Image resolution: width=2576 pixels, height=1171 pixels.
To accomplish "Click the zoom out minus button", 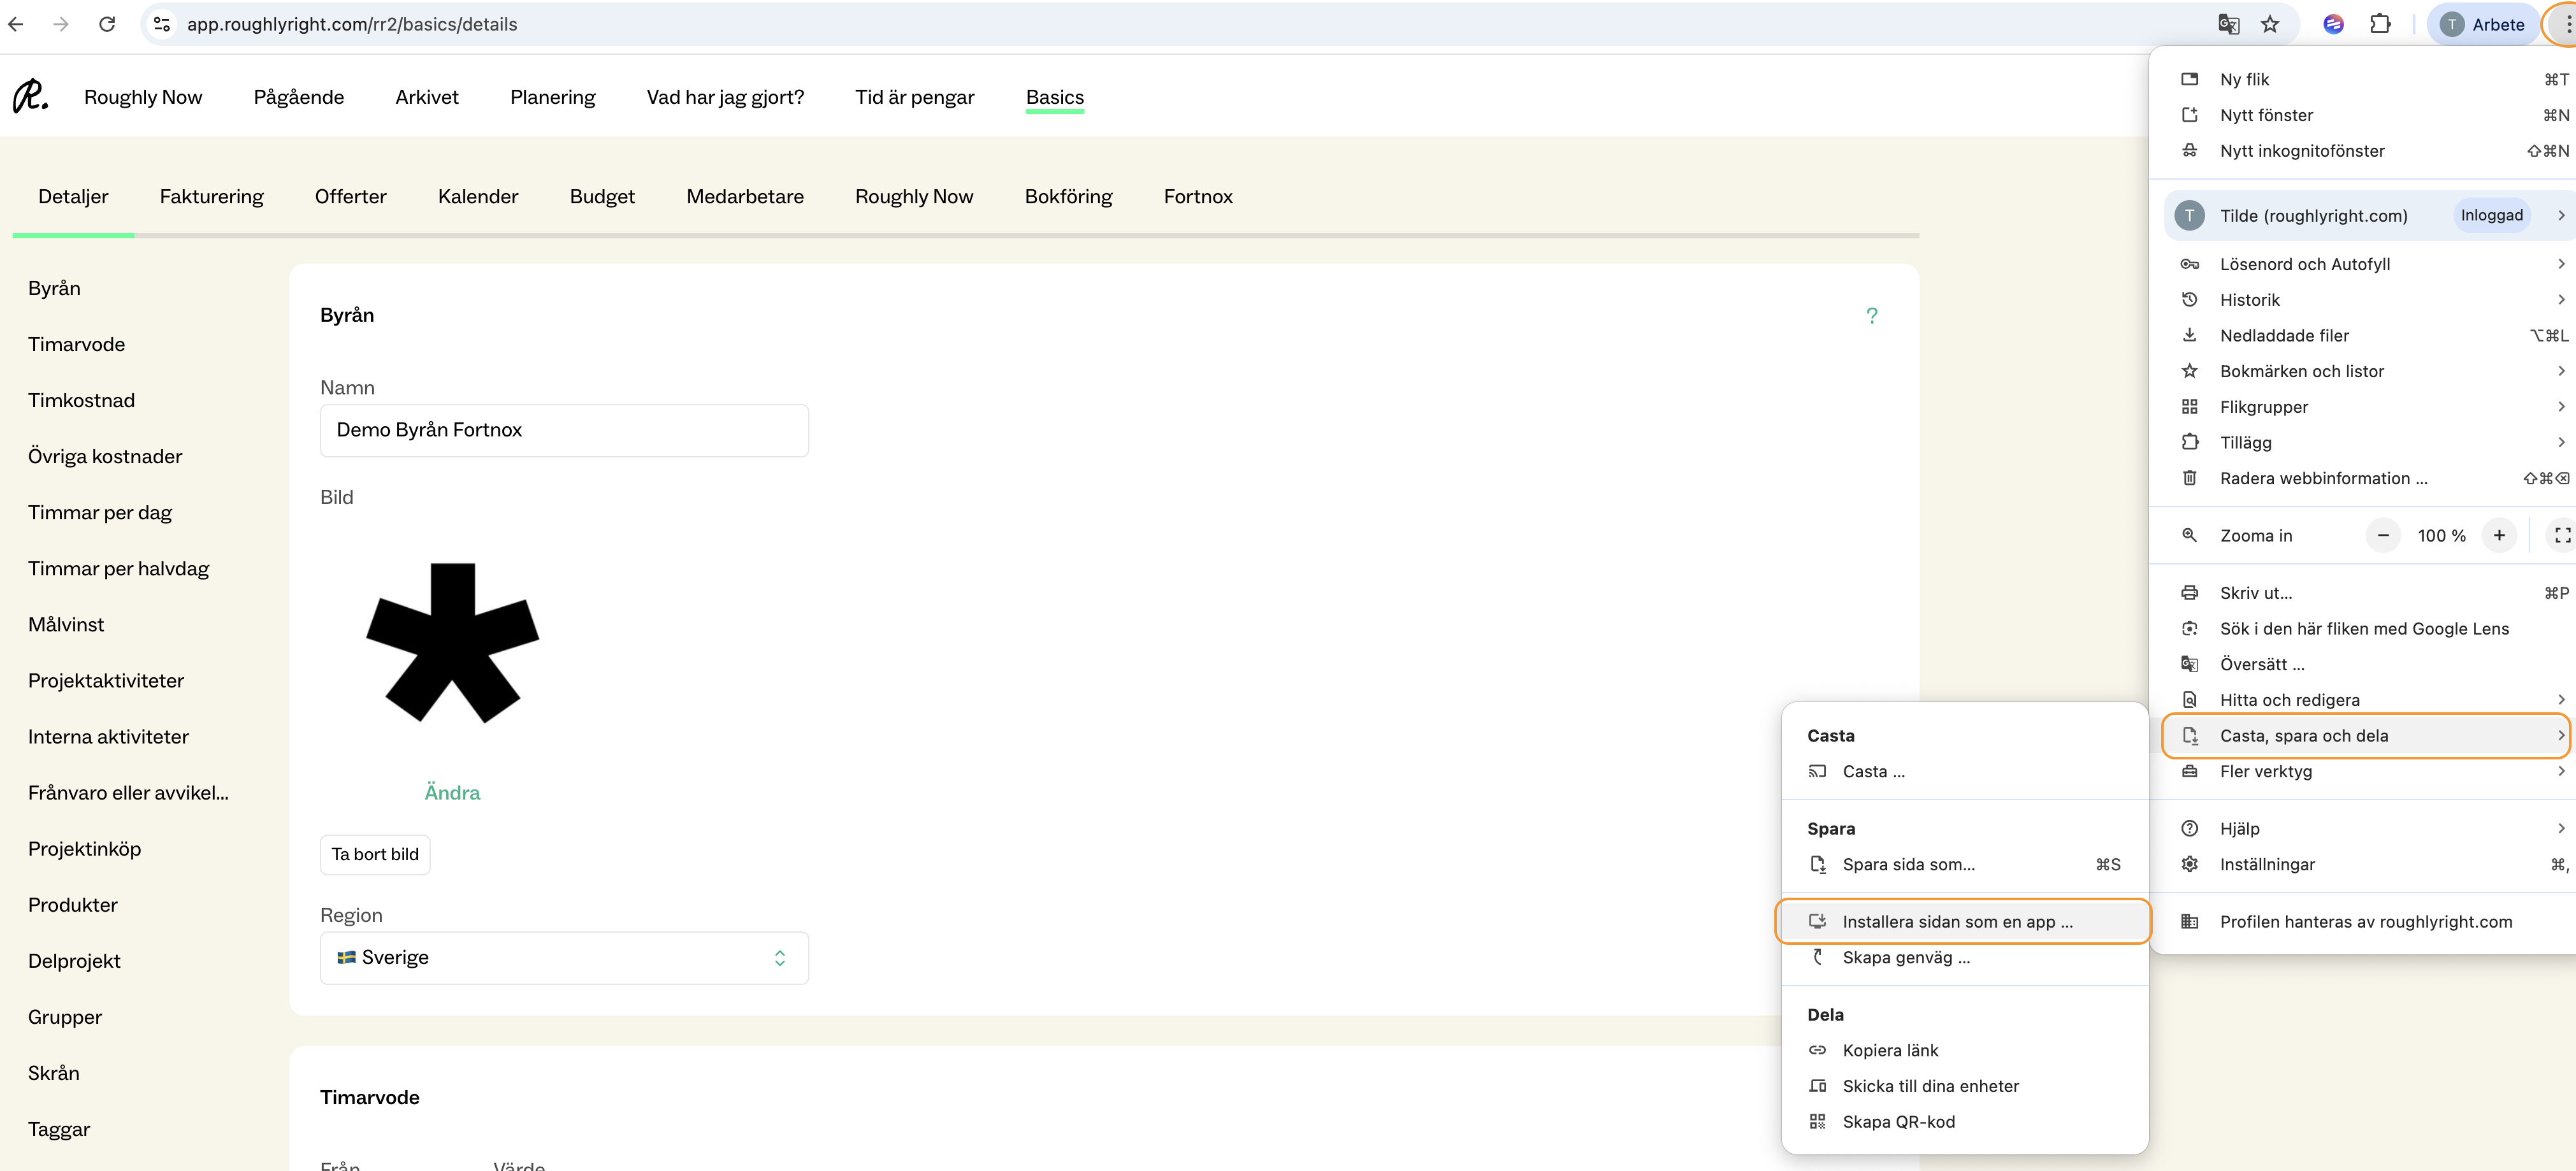I will click(x=2383, y=536).
